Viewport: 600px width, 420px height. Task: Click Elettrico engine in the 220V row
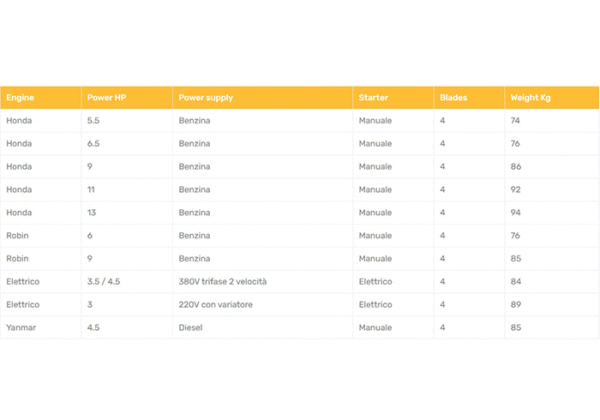(23, 304)
